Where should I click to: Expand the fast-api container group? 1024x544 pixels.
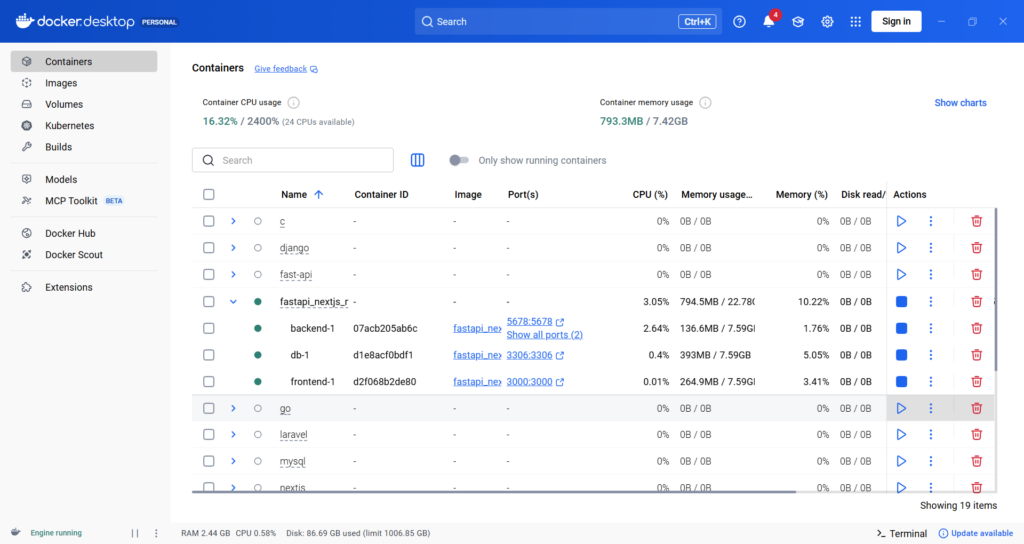click(233, 275)
